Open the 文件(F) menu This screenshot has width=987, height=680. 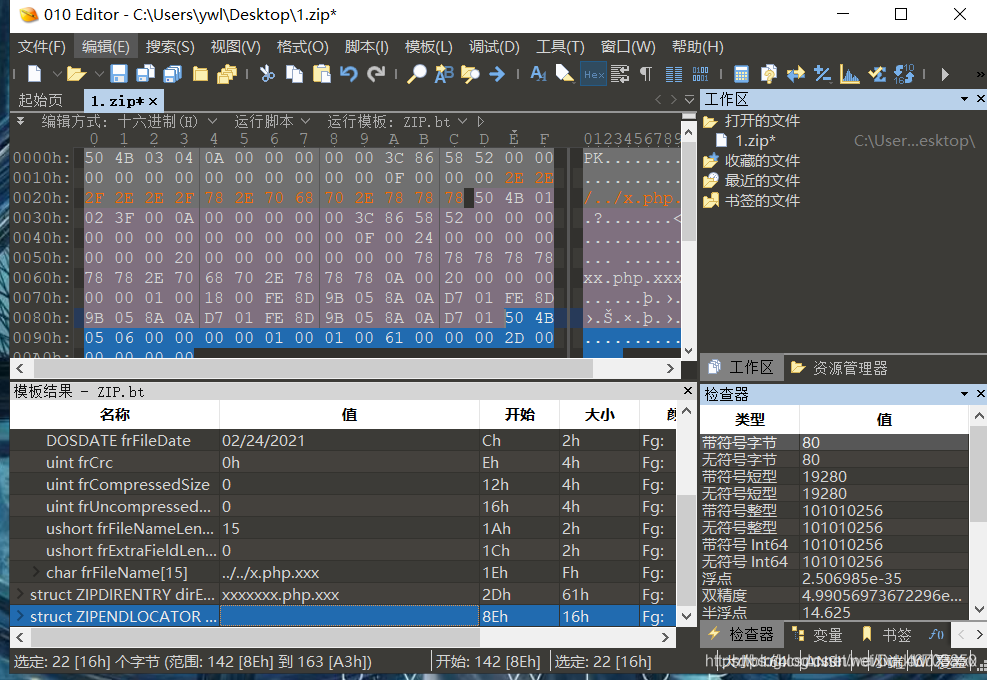(42, 47)
